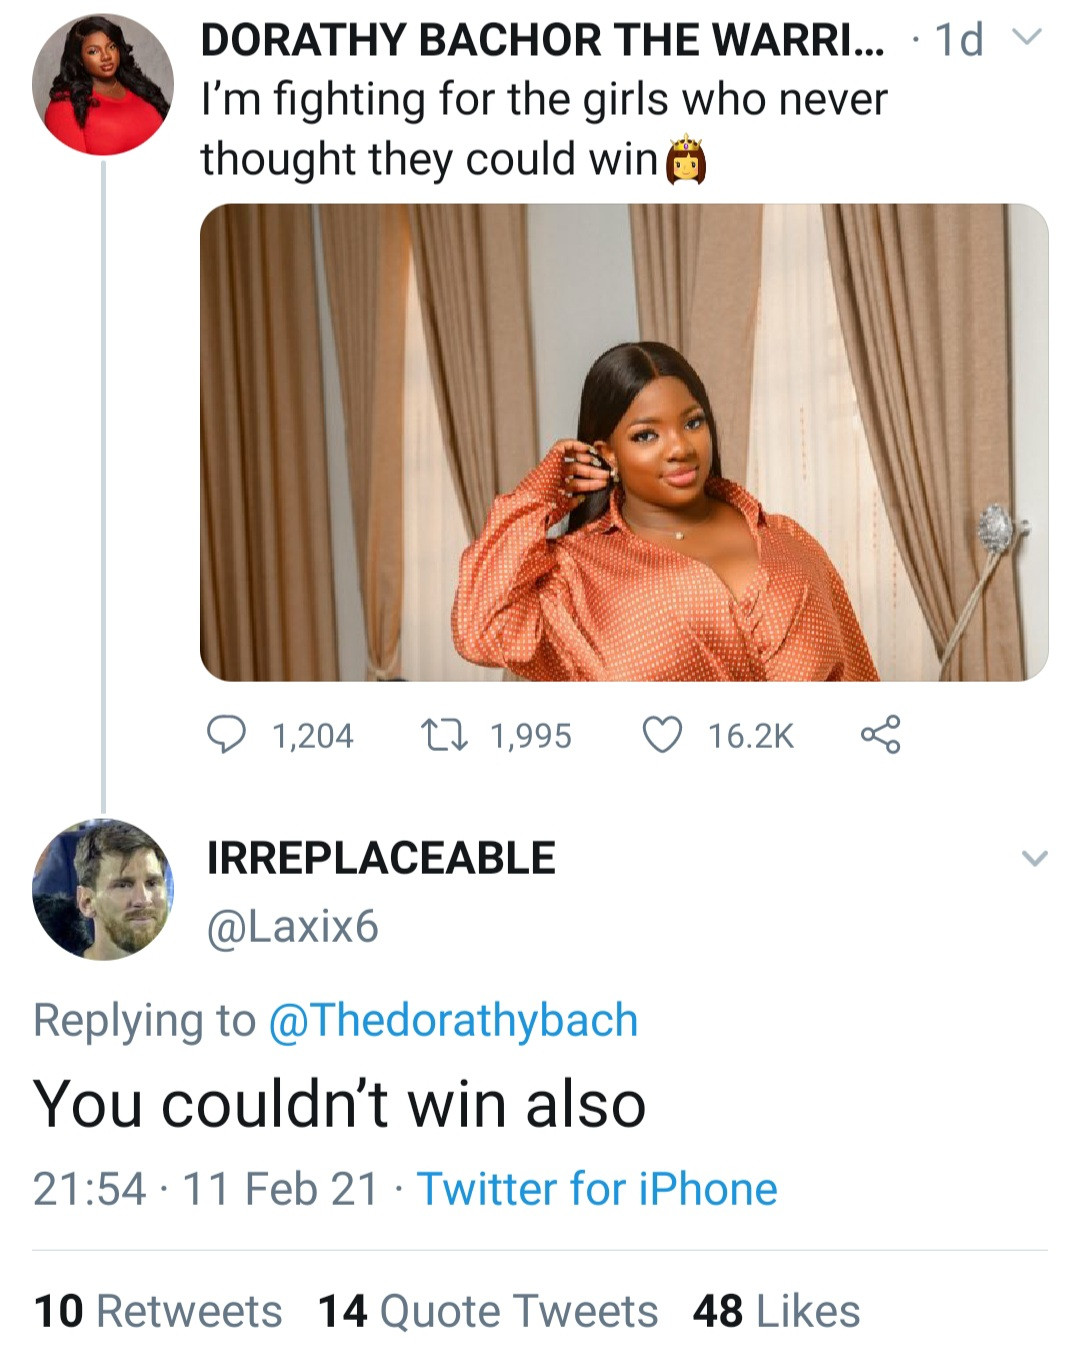
Task: Tap the share icon on the tweet
Action: click(x=880, y=735)
